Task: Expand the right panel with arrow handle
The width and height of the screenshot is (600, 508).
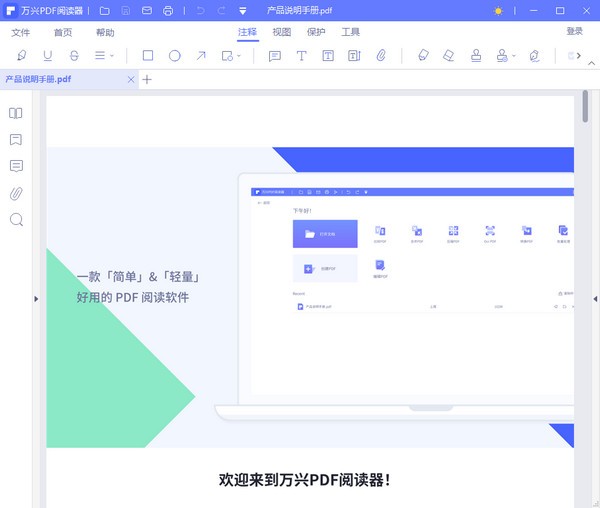Action: pos(595,299)
